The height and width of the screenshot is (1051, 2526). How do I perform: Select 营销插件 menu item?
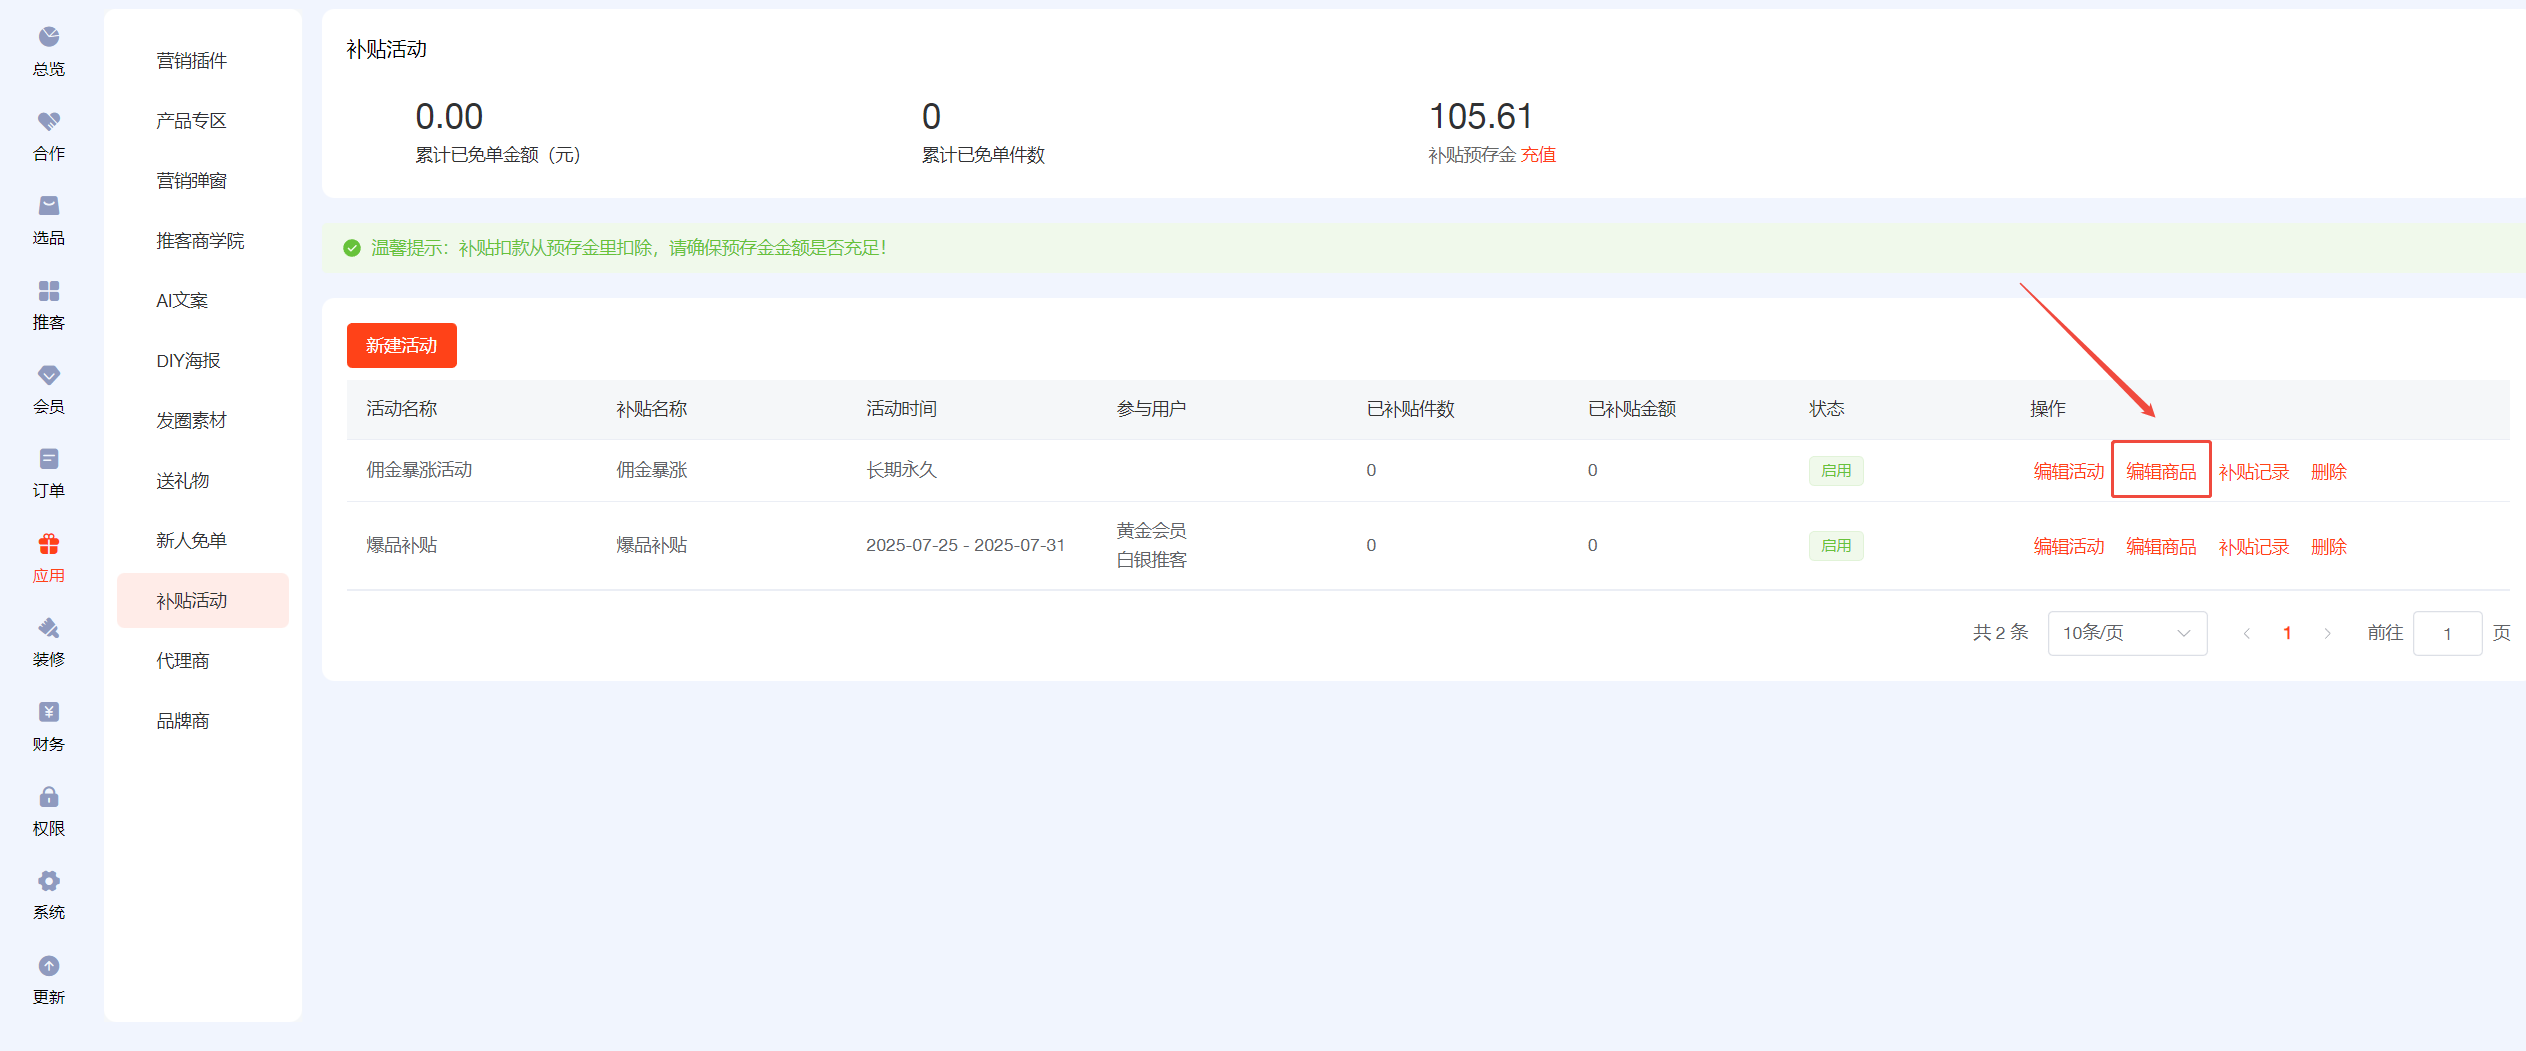pyautogui.click(x=191, y=61)
